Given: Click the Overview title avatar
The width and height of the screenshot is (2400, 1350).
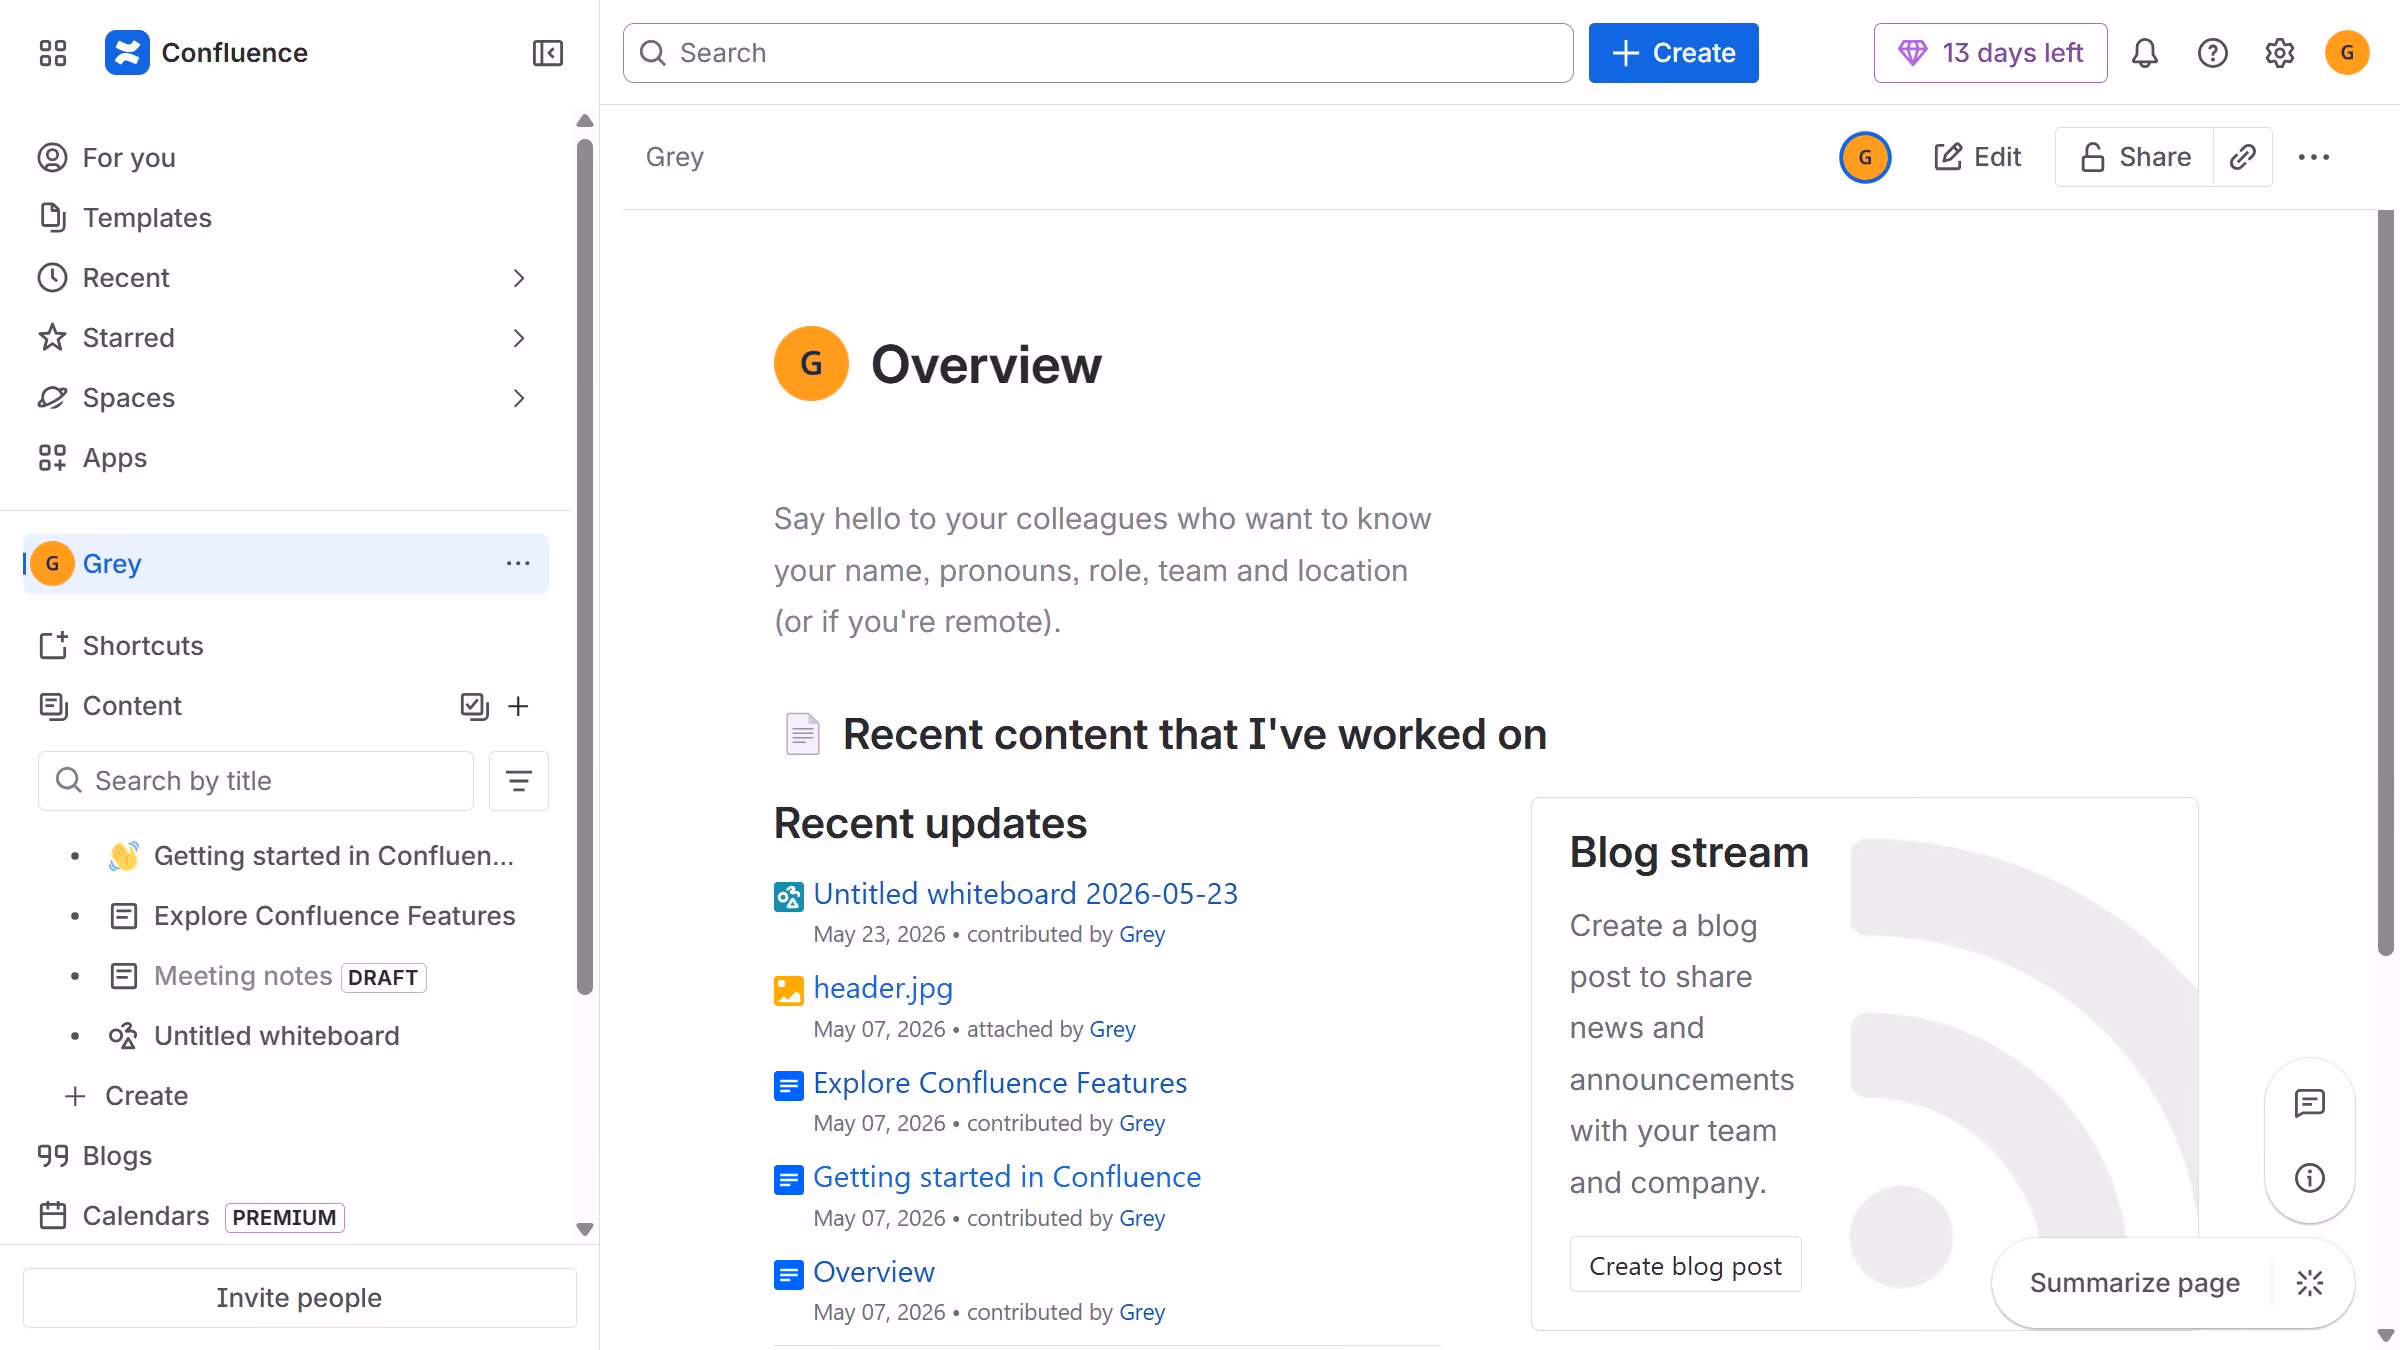Looking at the screenshot, I should click(x=811, y=364).
